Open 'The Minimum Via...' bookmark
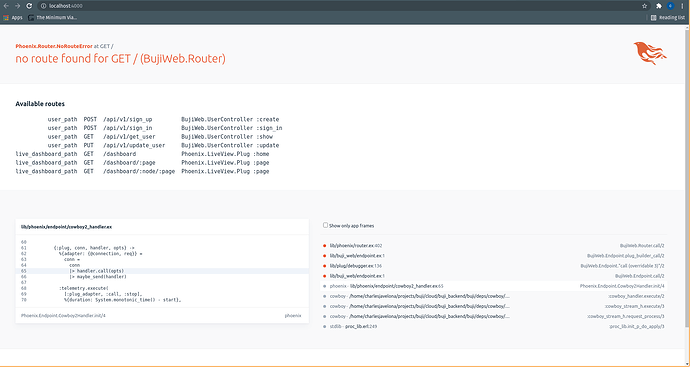690x367 pixels. tap(53, 18)
